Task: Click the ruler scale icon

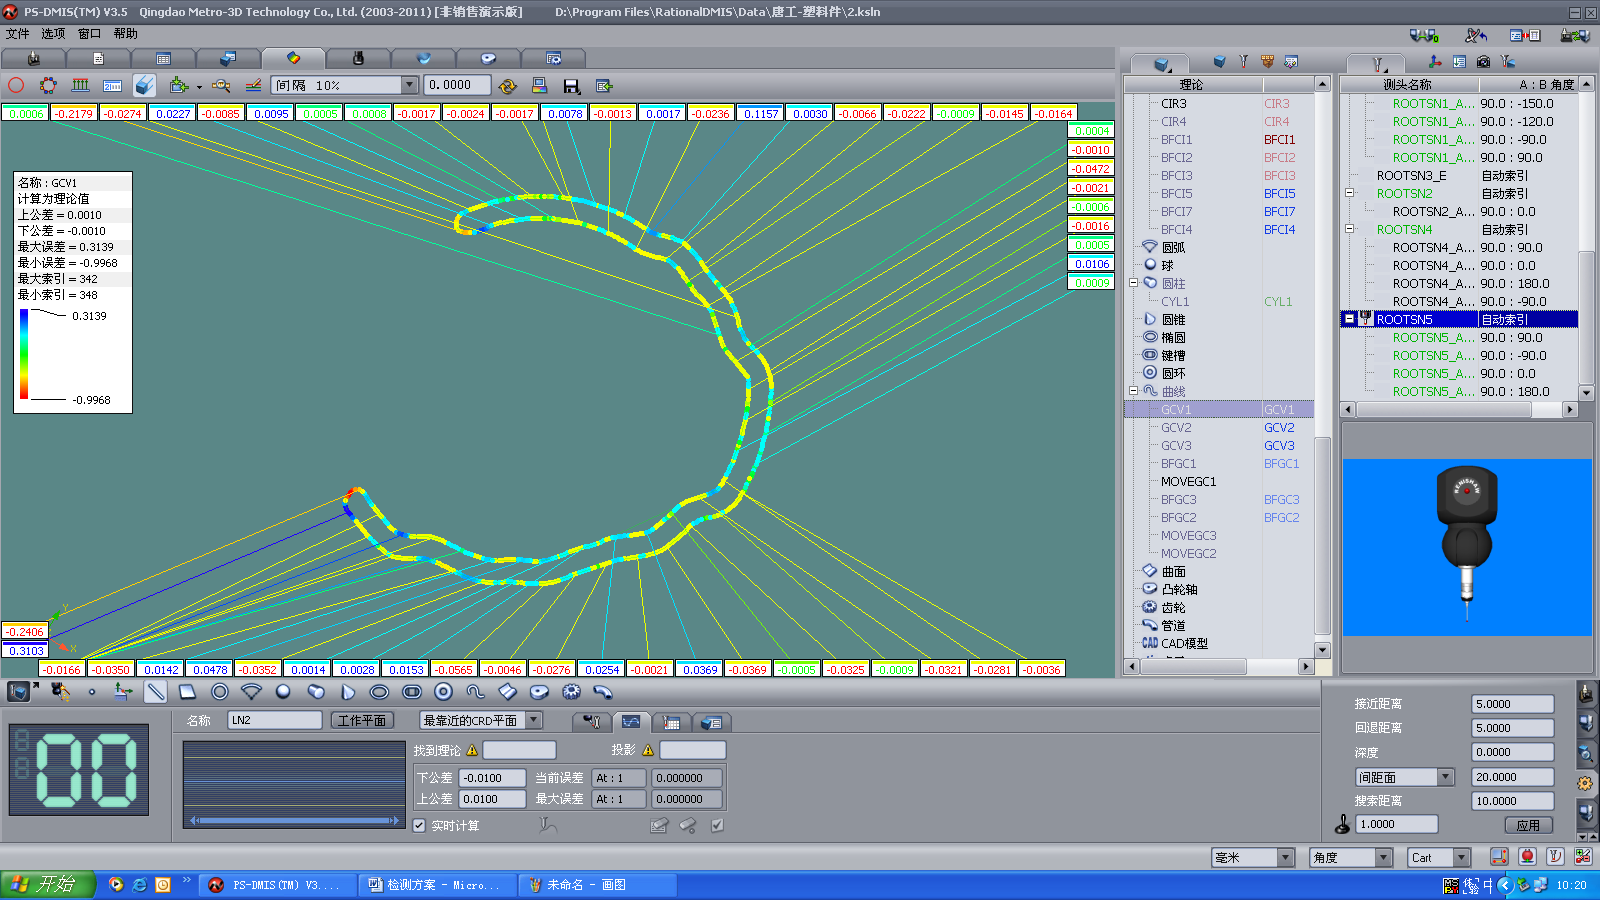Action: click(112, 86)
